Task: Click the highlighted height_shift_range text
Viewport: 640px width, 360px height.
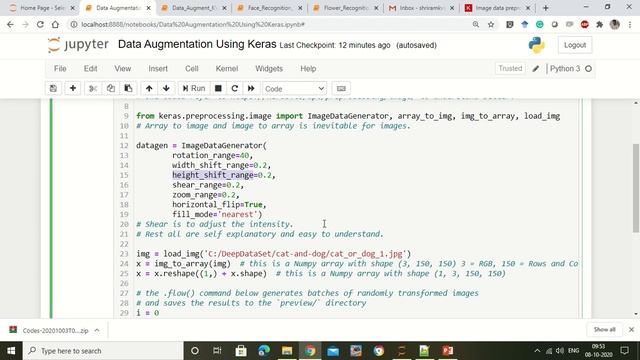Action: click(213, 175)
